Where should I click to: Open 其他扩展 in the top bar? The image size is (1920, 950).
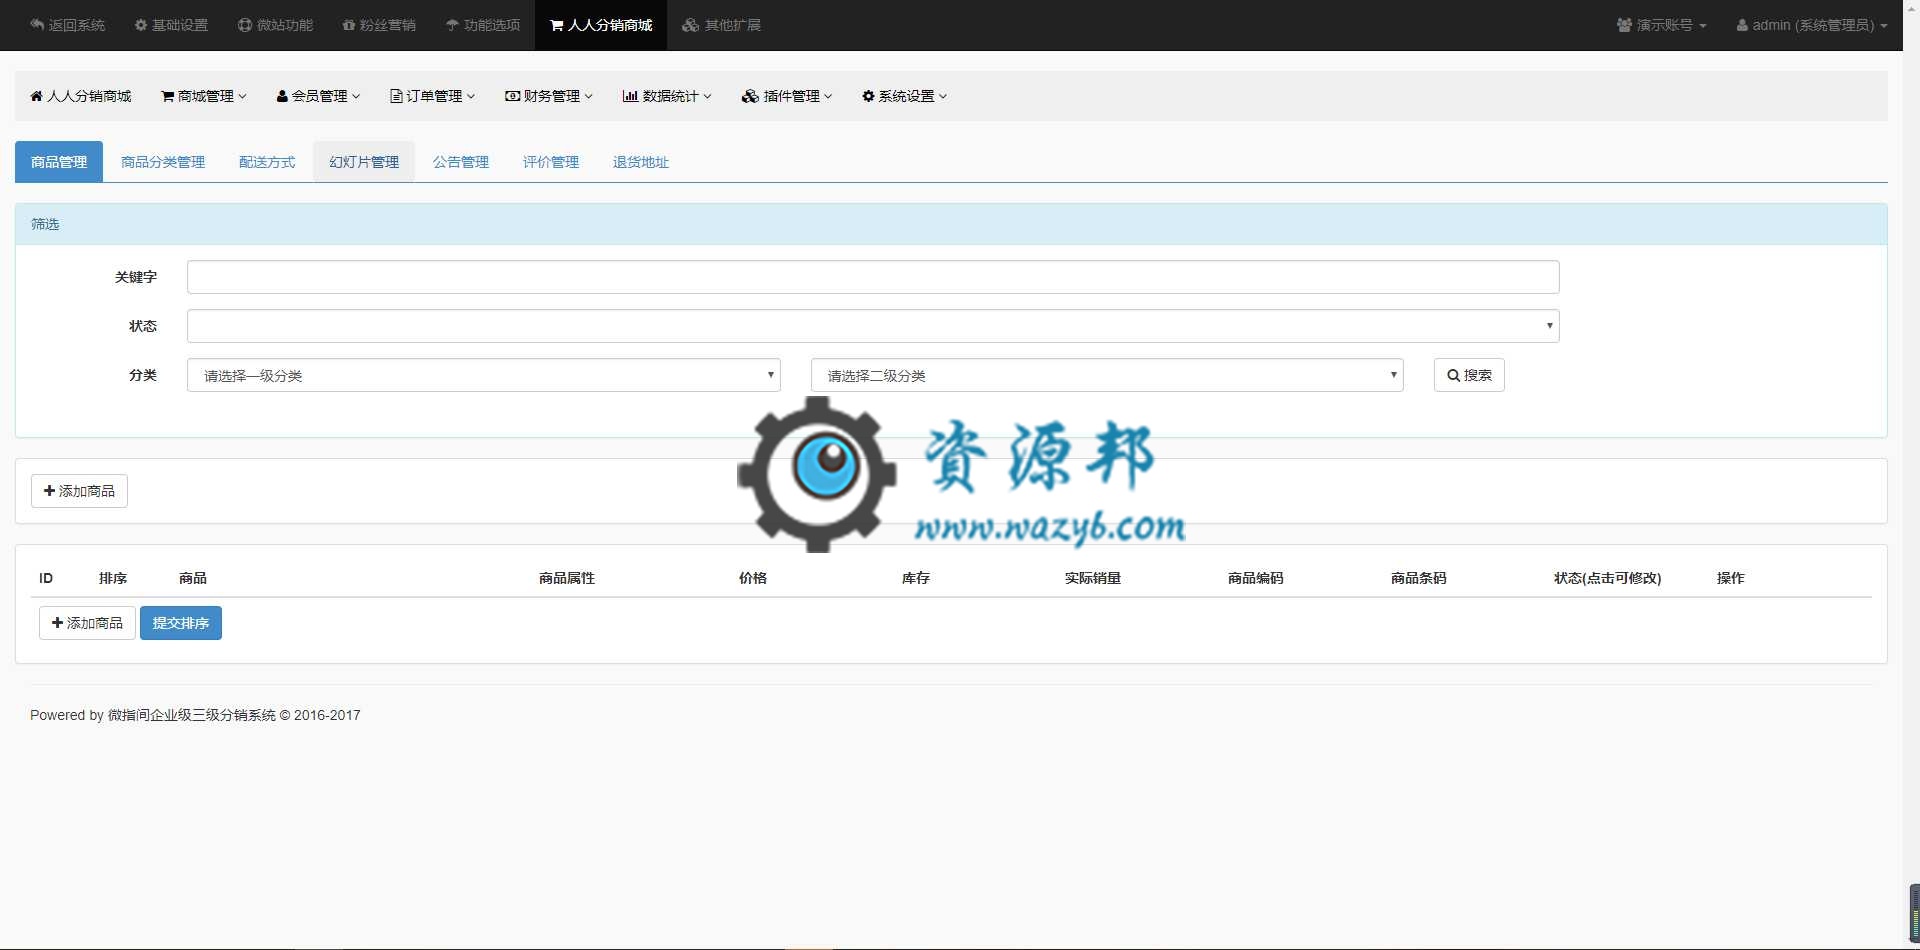pos(721,25)
